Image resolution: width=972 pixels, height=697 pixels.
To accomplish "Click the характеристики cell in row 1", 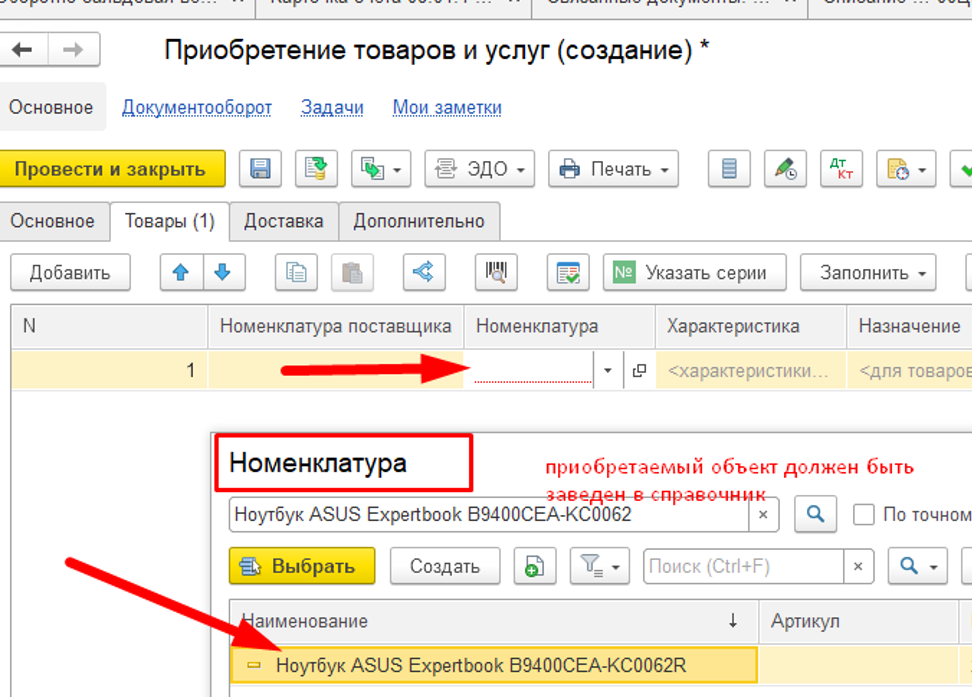I will (x=751, y=370).
